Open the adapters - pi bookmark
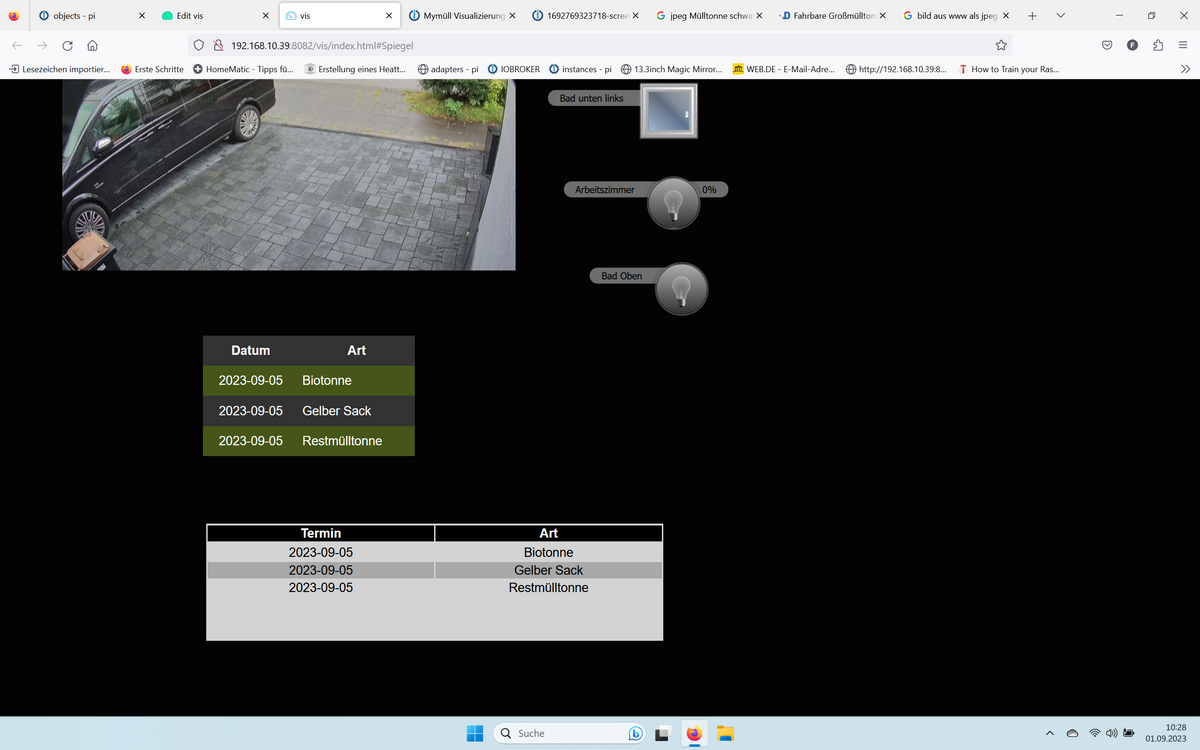The image size is (1200, 750). [449, 69]
